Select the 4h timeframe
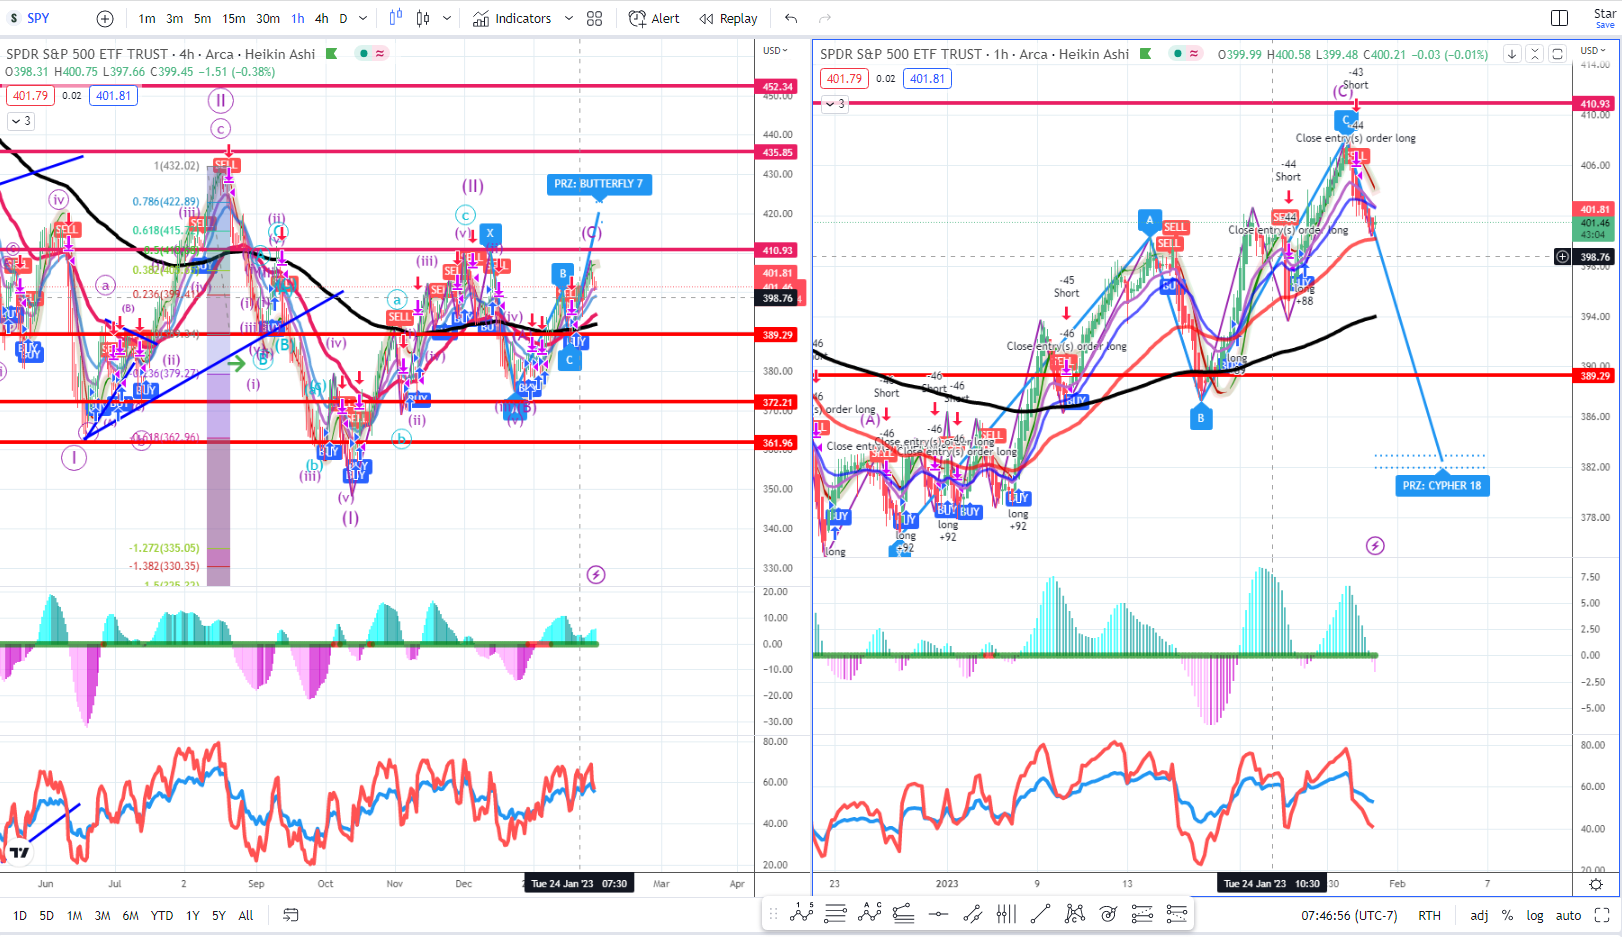Image resolution: width=1622 pixels, height=937 pixels. coord(321,18)
